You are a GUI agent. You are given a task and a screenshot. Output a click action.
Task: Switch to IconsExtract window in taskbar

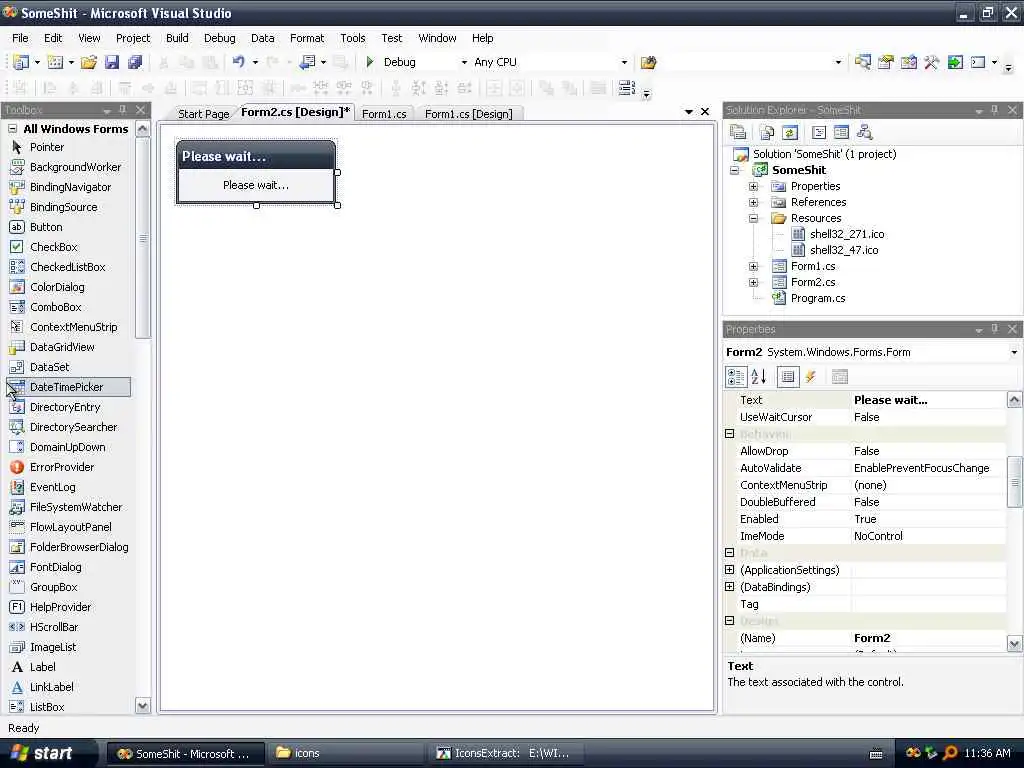503,753
